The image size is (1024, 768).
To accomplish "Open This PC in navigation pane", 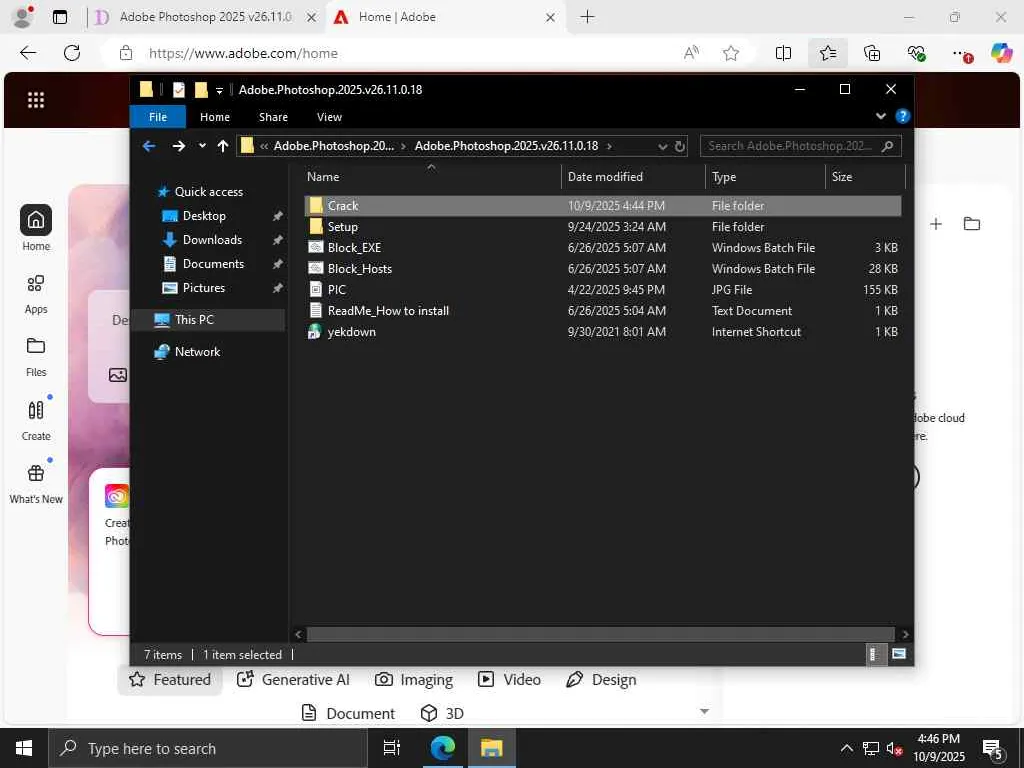I will click(194, 319).
